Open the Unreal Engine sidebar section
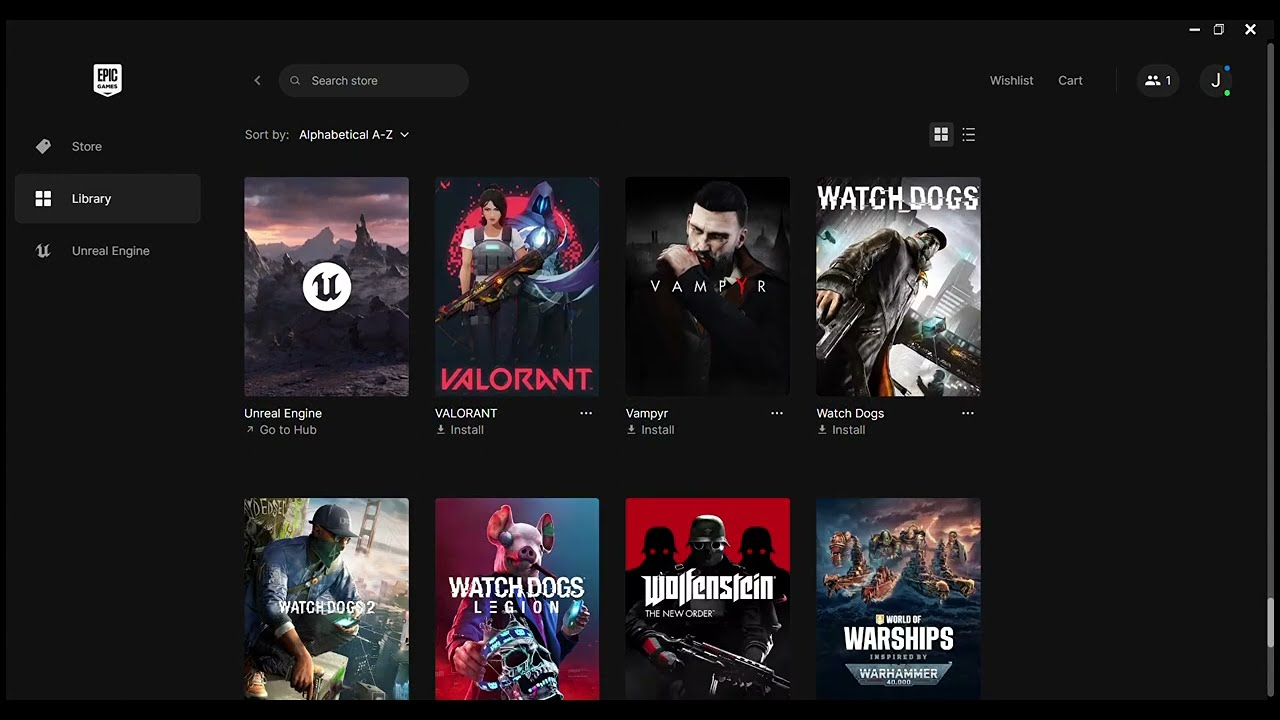This screenshot has height=720, width=1280. [107, 251]
